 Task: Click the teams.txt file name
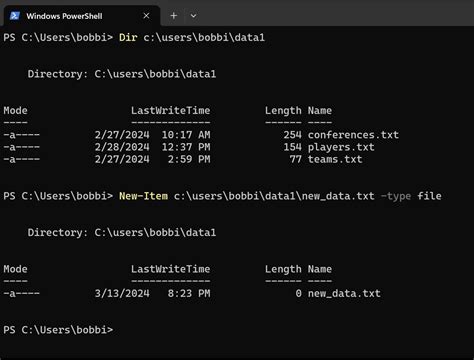(x=335, y=159)
